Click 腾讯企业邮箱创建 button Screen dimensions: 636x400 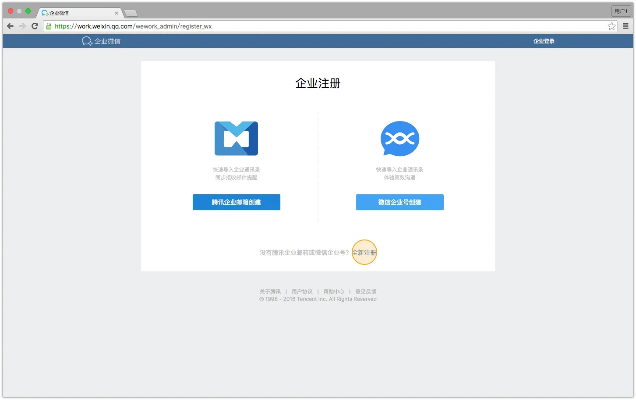click(x=236, y=202)
